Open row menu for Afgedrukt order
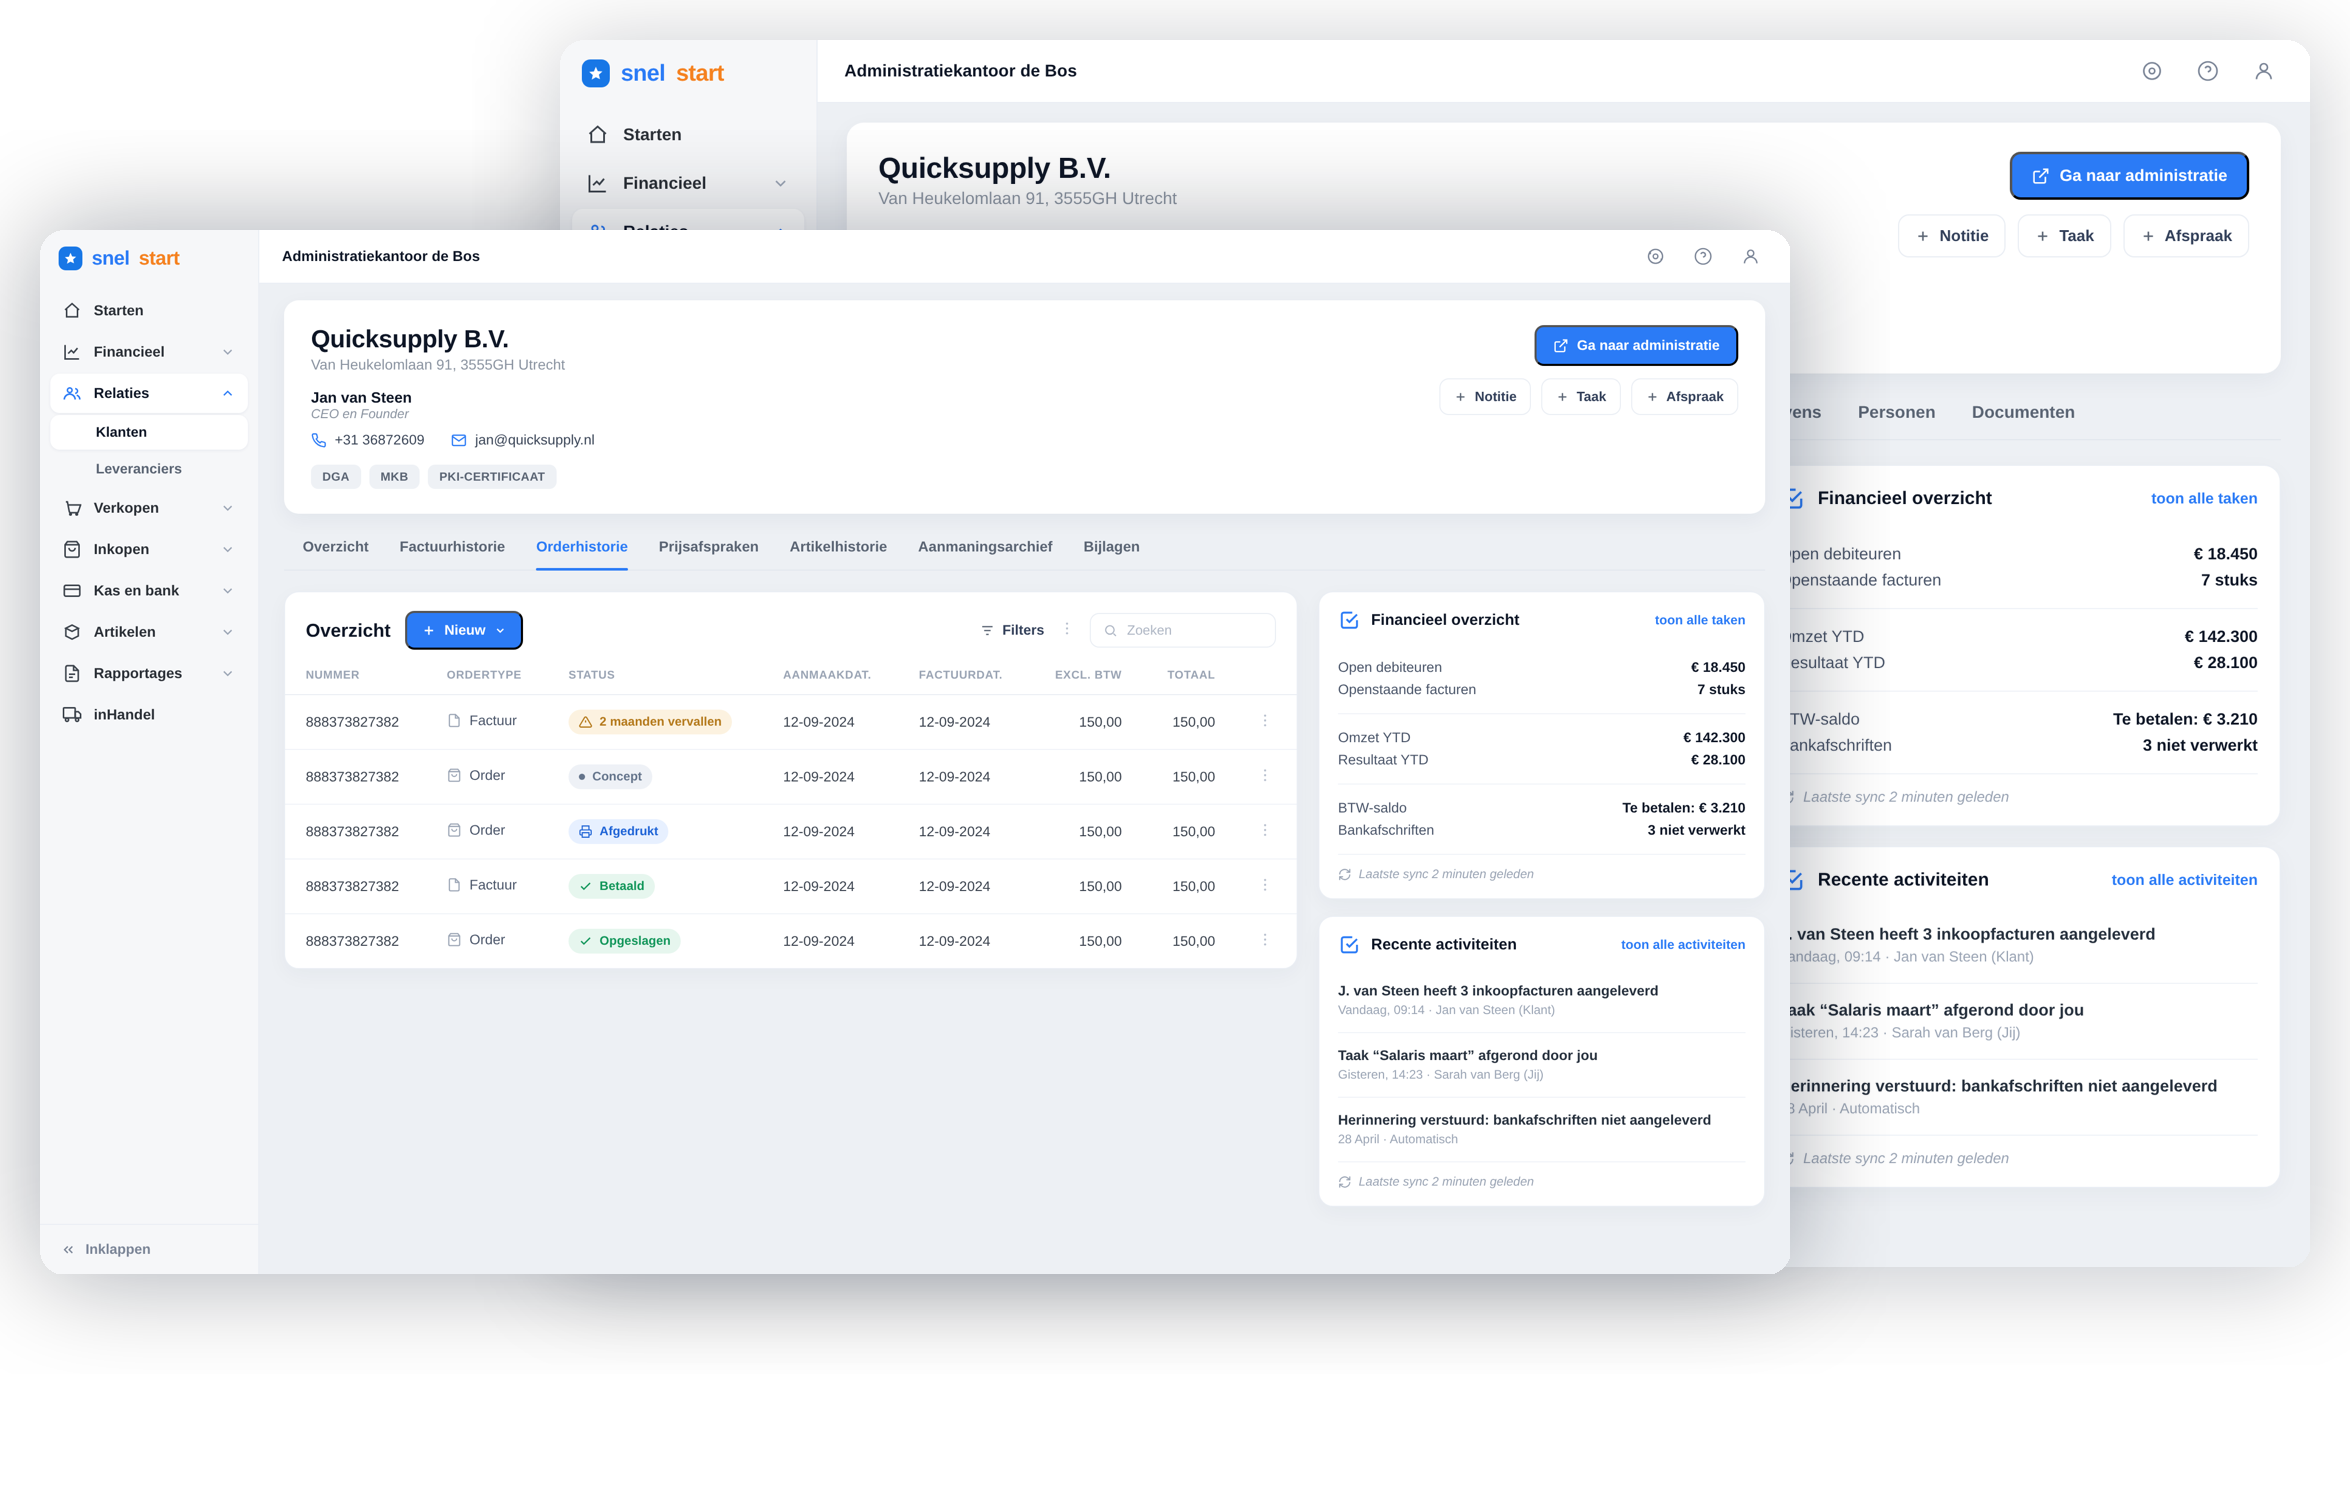2350x1497 pixels. 1265,831
